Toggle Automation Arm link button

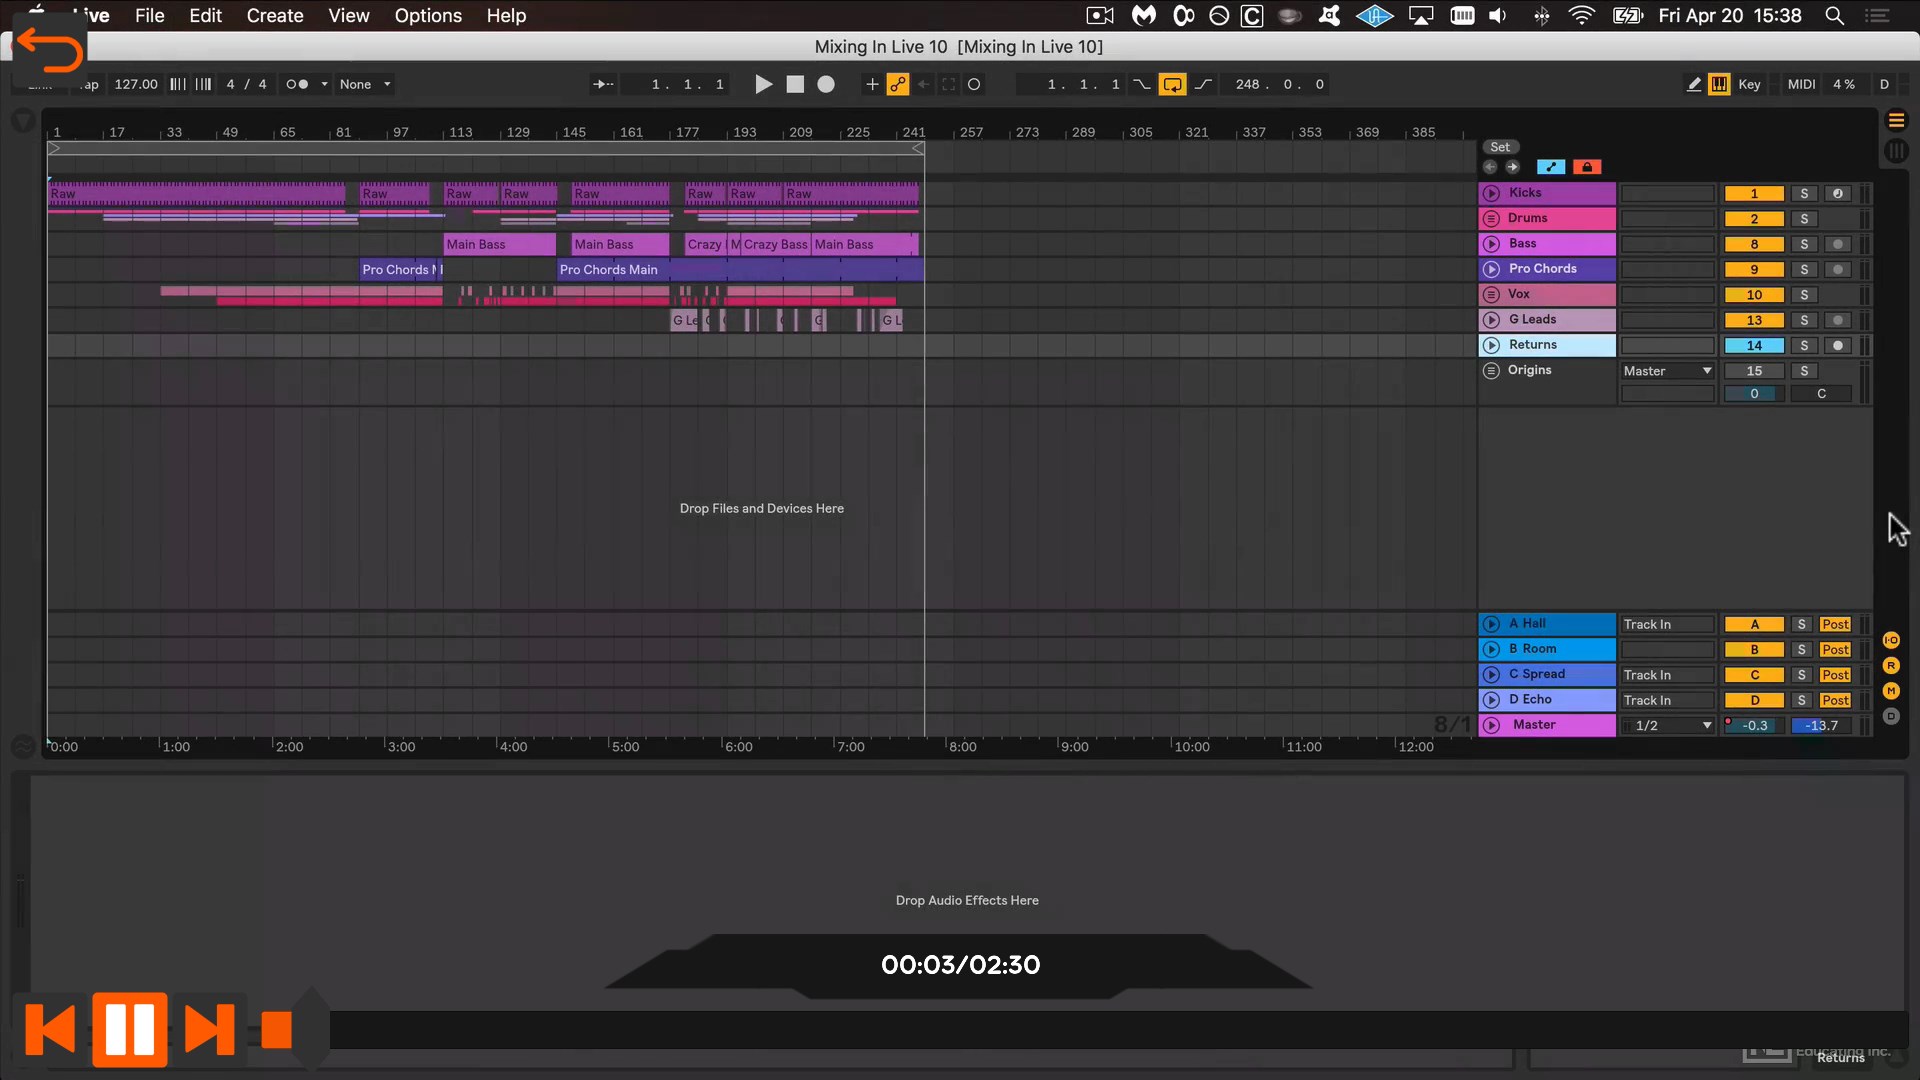pyautogui.click(x=898, y=84)
